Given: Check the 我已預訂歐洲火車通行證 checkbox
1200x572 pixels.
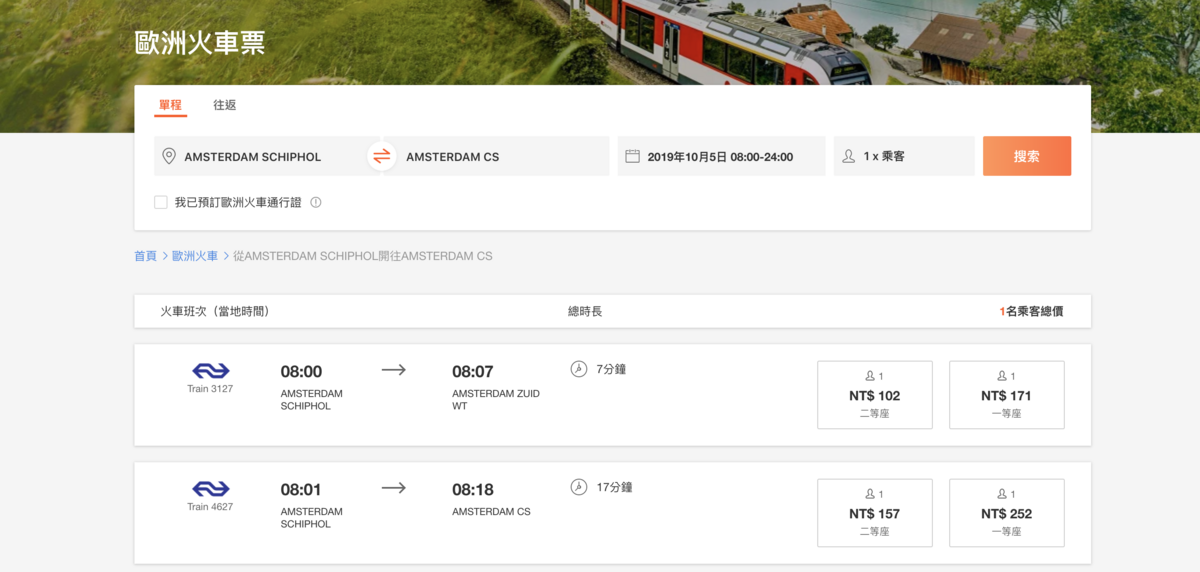Looking at the screenshot, I should pyautogui.click(x=161, y=202).
